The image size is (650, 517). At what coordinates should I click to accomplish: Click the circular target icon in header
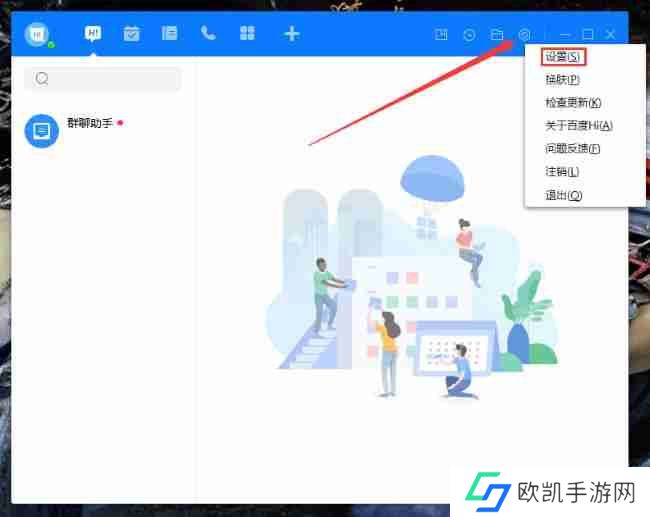[x=469, y=35]
